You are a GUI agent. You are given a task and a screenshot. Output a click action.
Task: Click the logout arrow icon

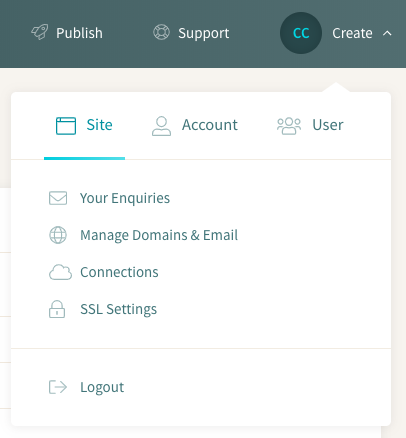[58, 387]
